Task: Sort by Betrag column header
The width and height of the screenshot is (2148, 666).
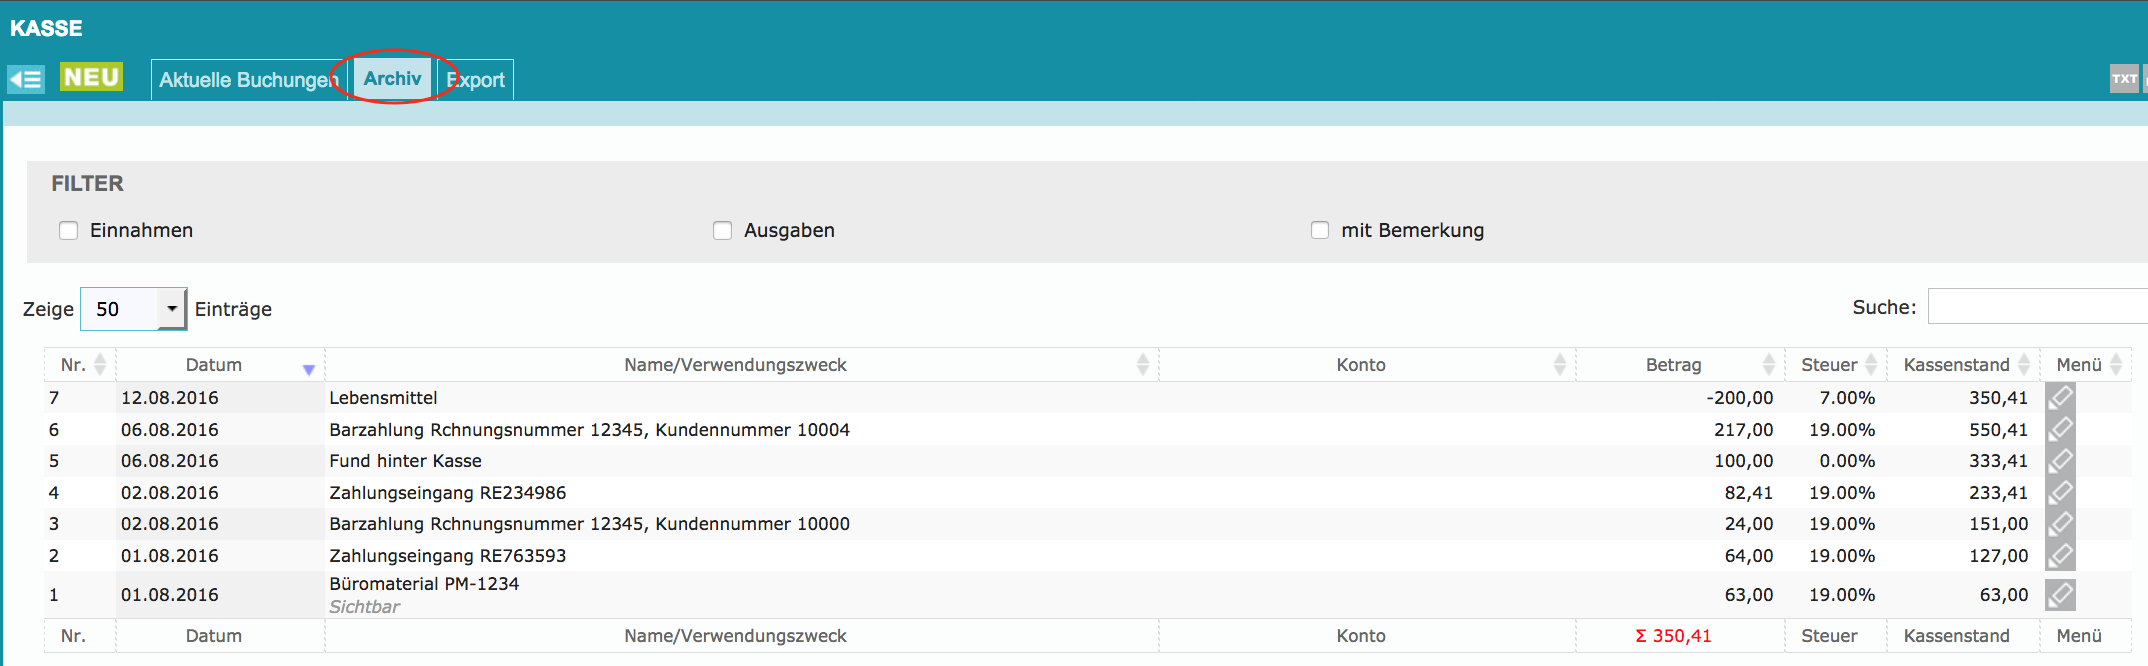Action: coord(1674,365)
